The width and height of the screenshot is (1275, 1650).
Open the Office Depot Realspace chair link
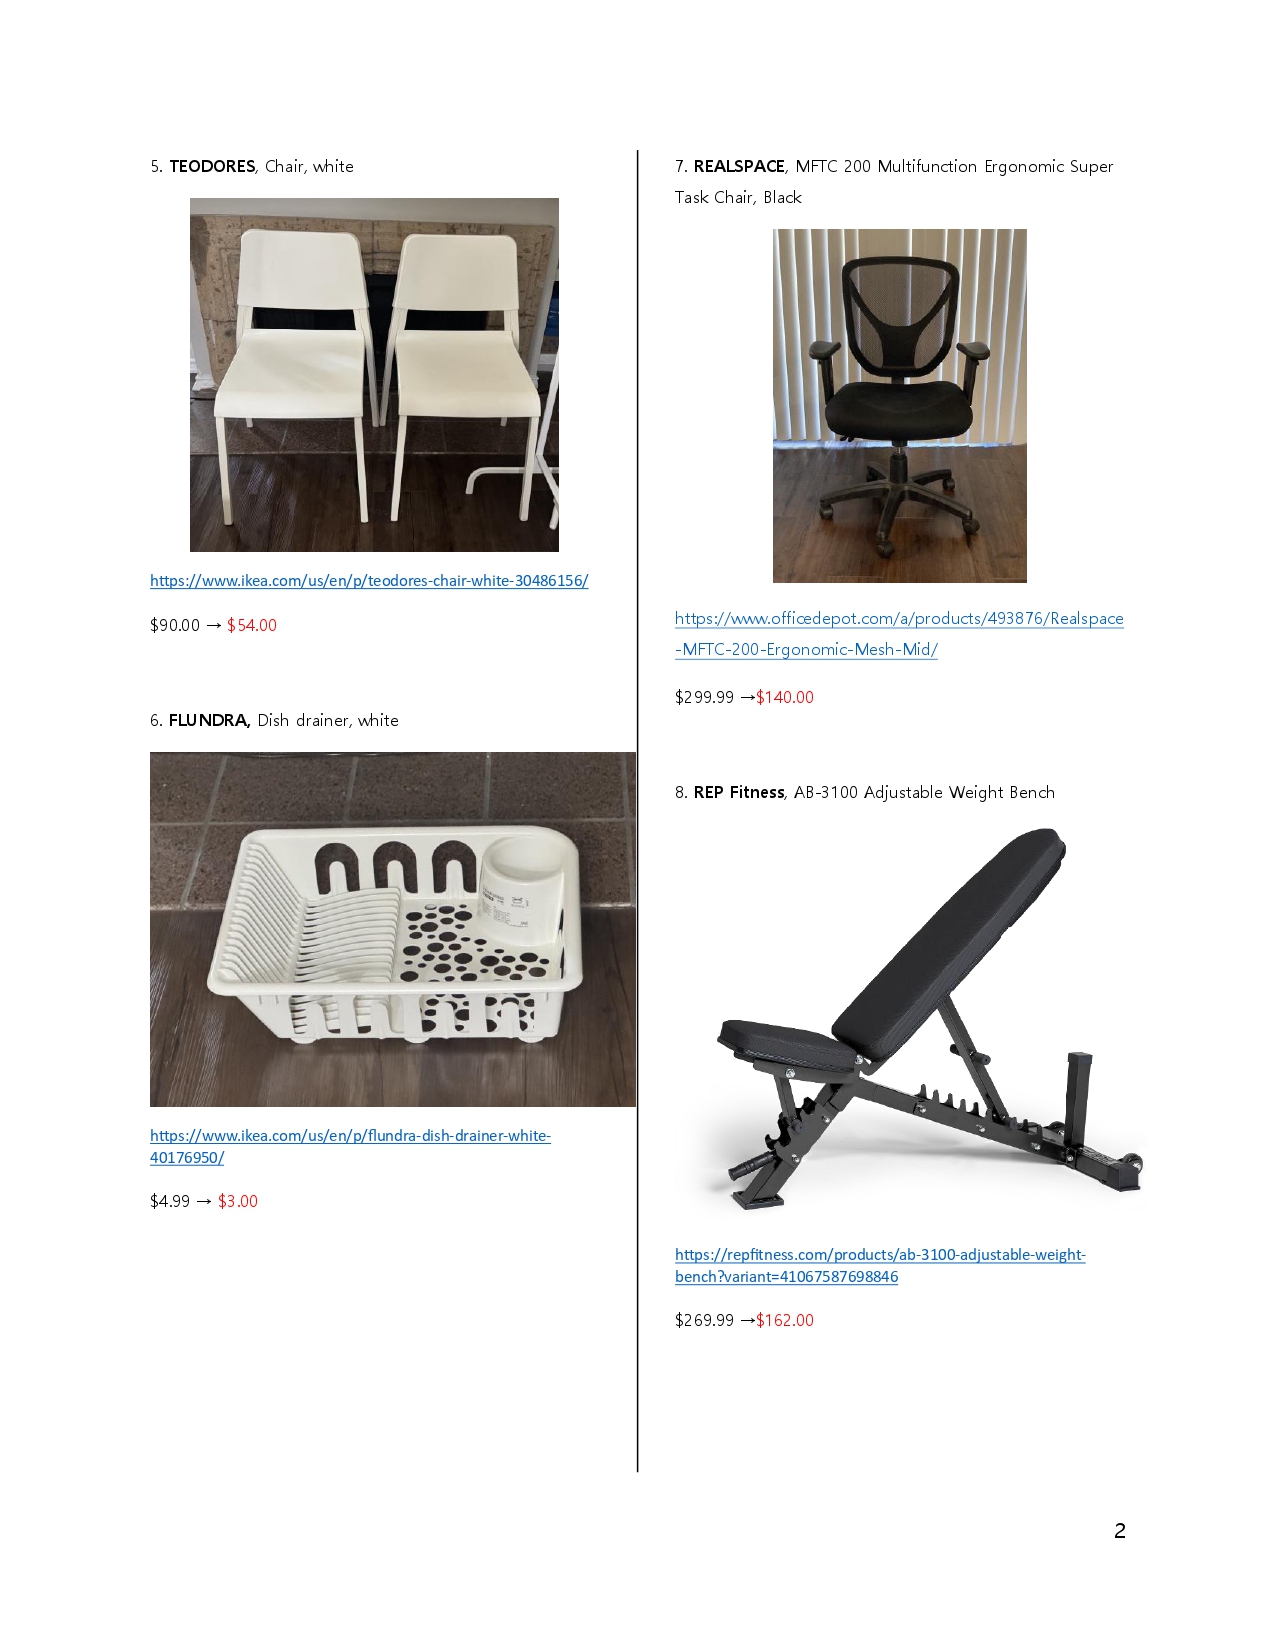tap(899, 634)
